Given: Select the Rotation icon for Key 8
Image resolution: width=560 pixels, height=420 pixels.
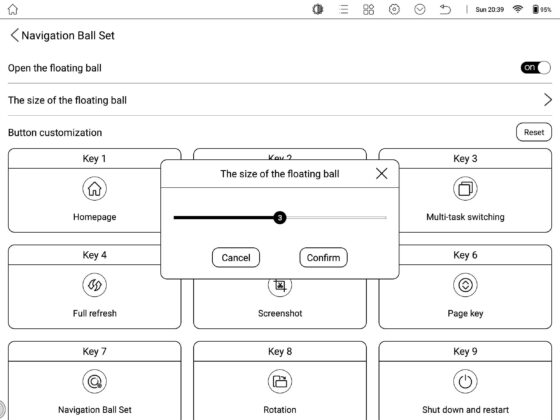Looking at the screenshot, I should point(280,381).
